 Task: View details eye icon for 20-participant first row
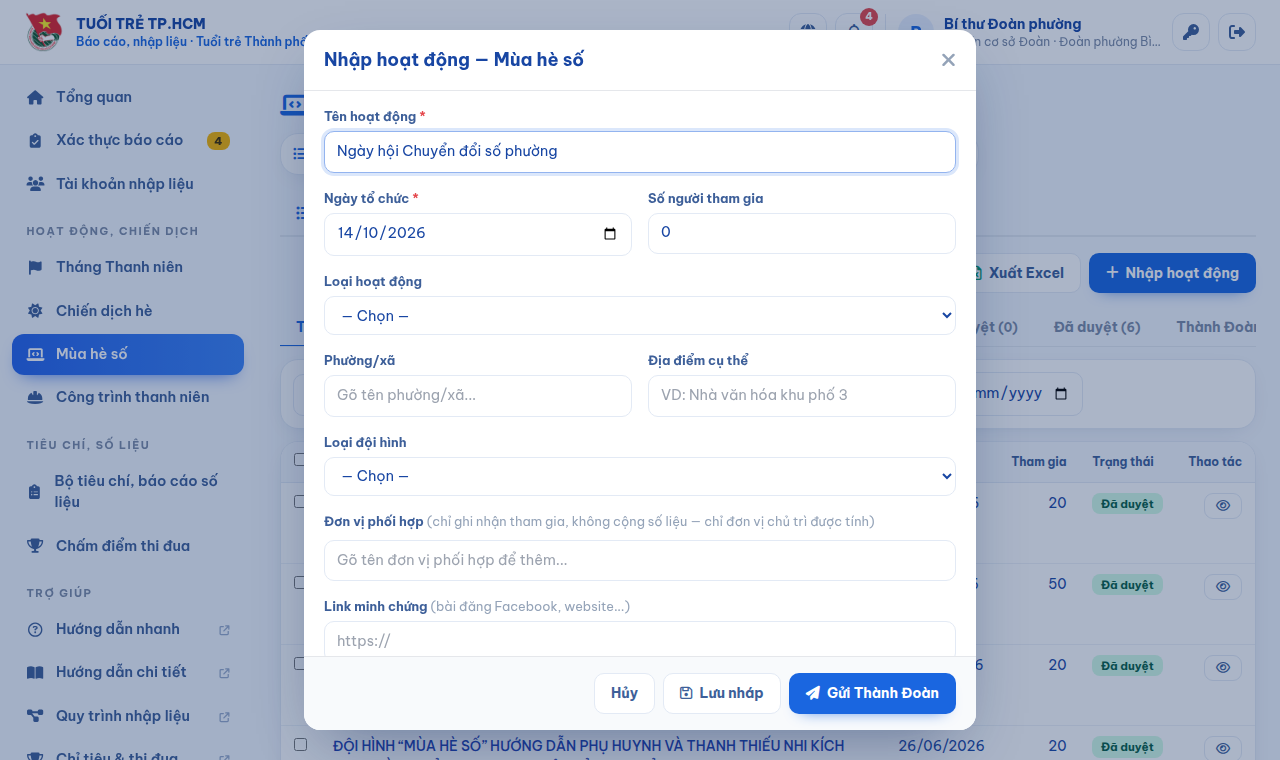click(x=1222, y=506)
